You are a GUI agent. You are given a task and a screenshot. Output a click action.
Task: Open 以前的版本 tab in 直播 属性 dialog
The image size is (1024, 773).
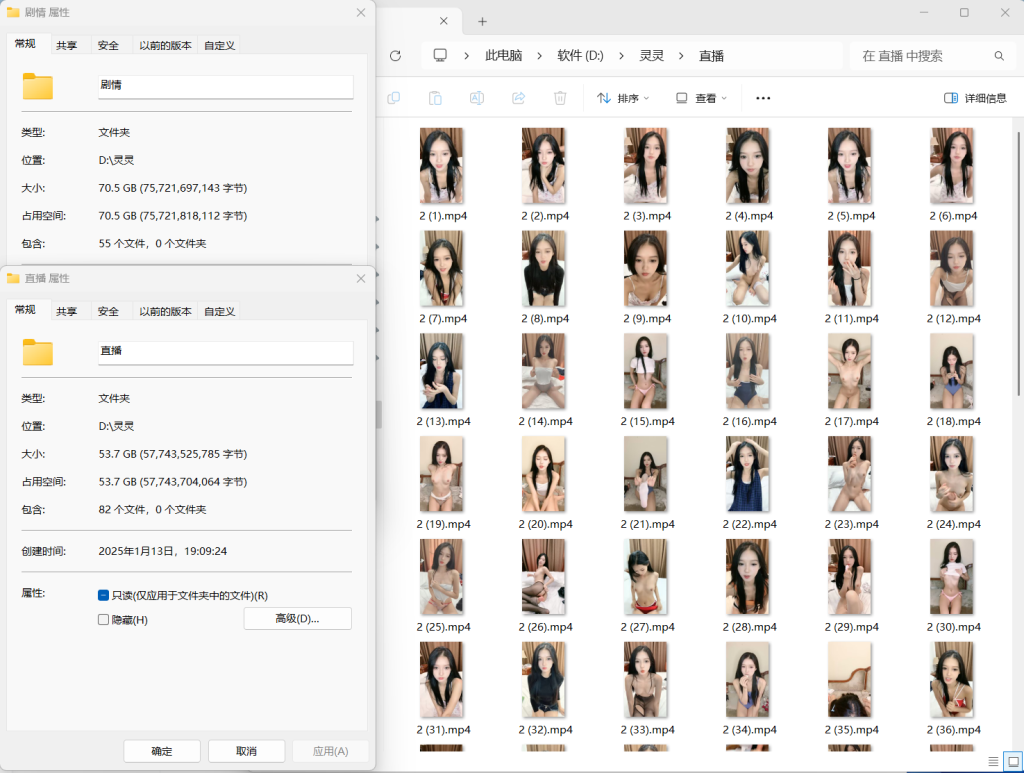(165, 312)
